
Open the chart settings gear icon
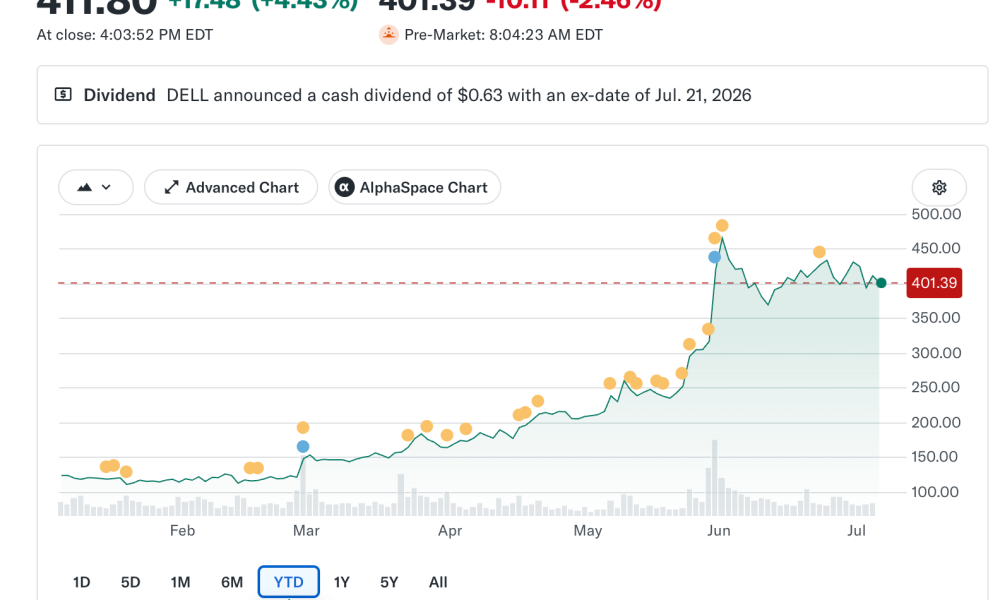point(939,187)
